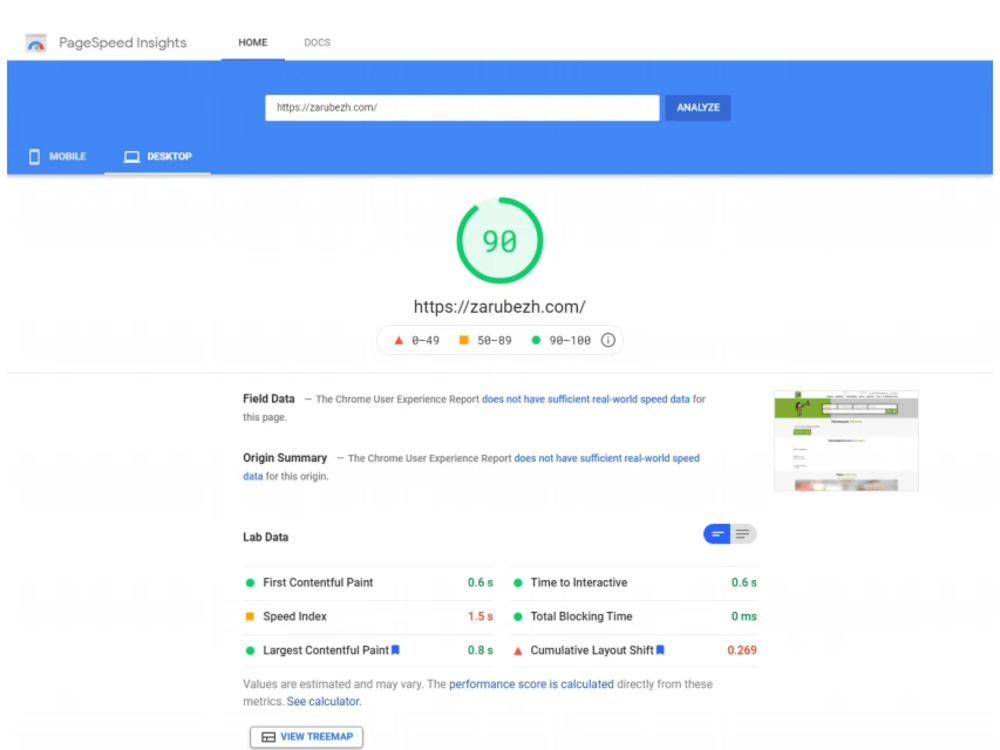Click the 'https://zarubezh.com/' heading under score
This screenshot has width=1000, height=750.
point(499,307)
